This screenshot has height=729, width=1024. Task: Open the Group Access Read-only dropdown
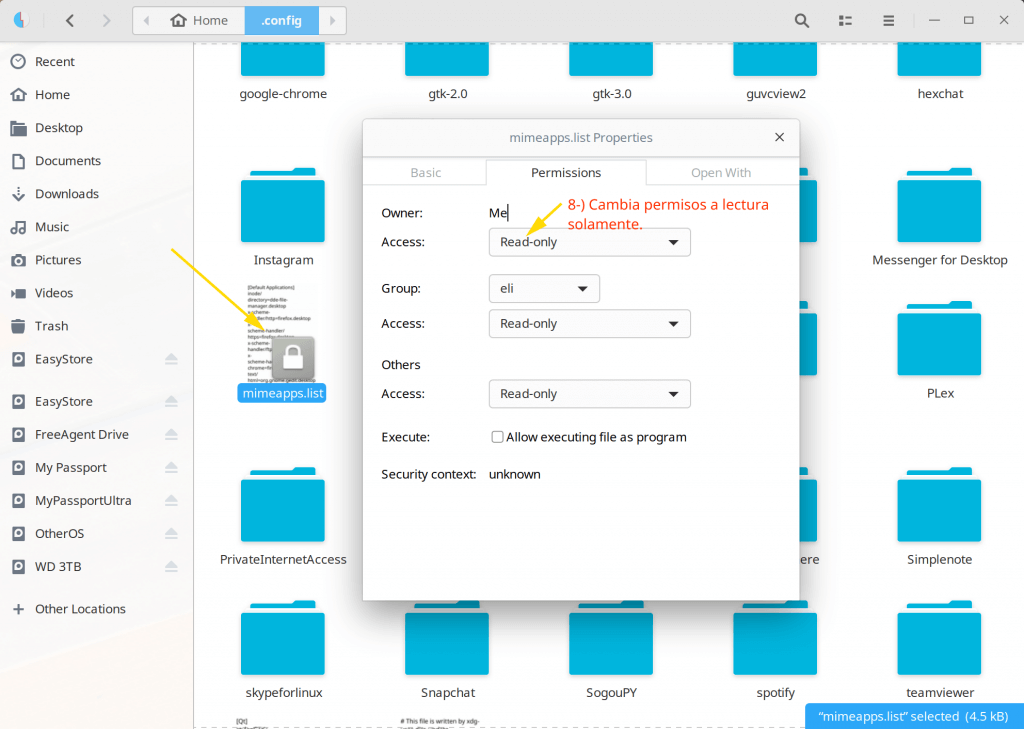589,324
